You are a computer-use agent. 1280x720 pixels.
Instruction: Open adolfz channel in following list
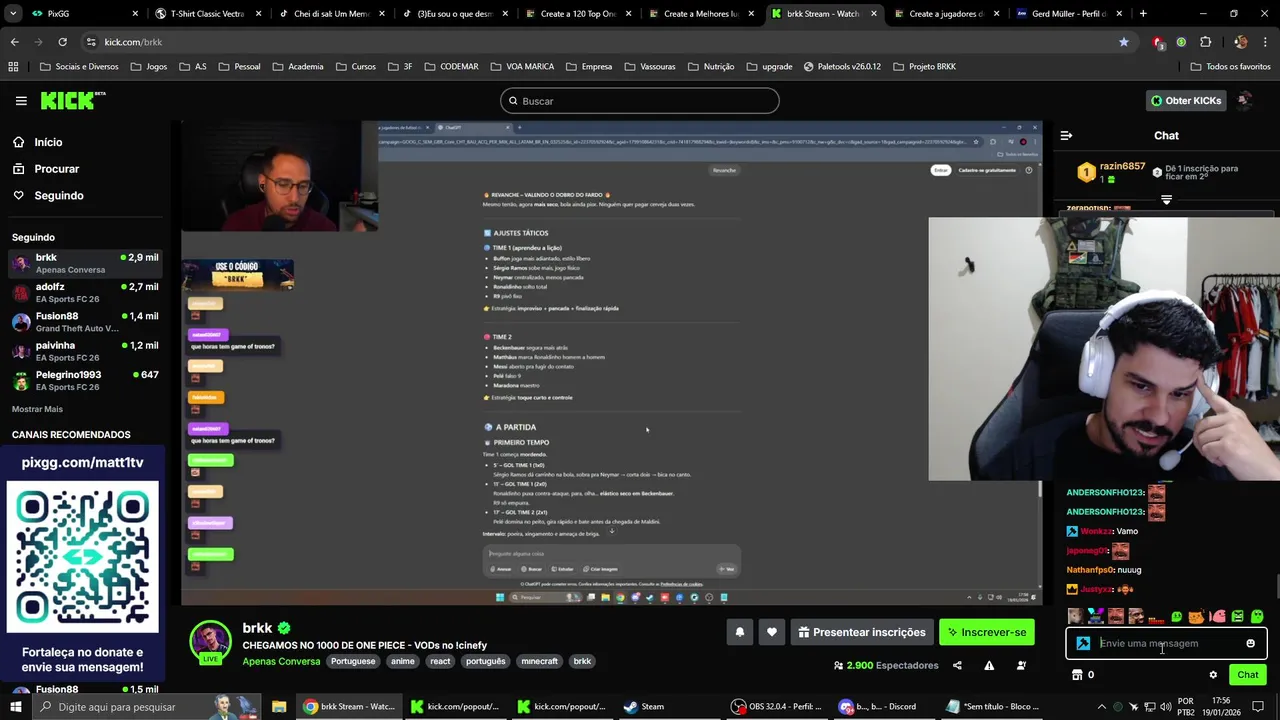coord(85,293)
